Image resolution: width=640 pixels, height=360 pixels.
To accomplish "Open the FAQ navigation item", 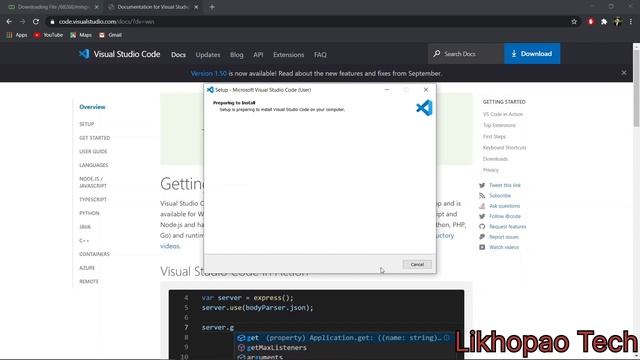I will point(320,55).
